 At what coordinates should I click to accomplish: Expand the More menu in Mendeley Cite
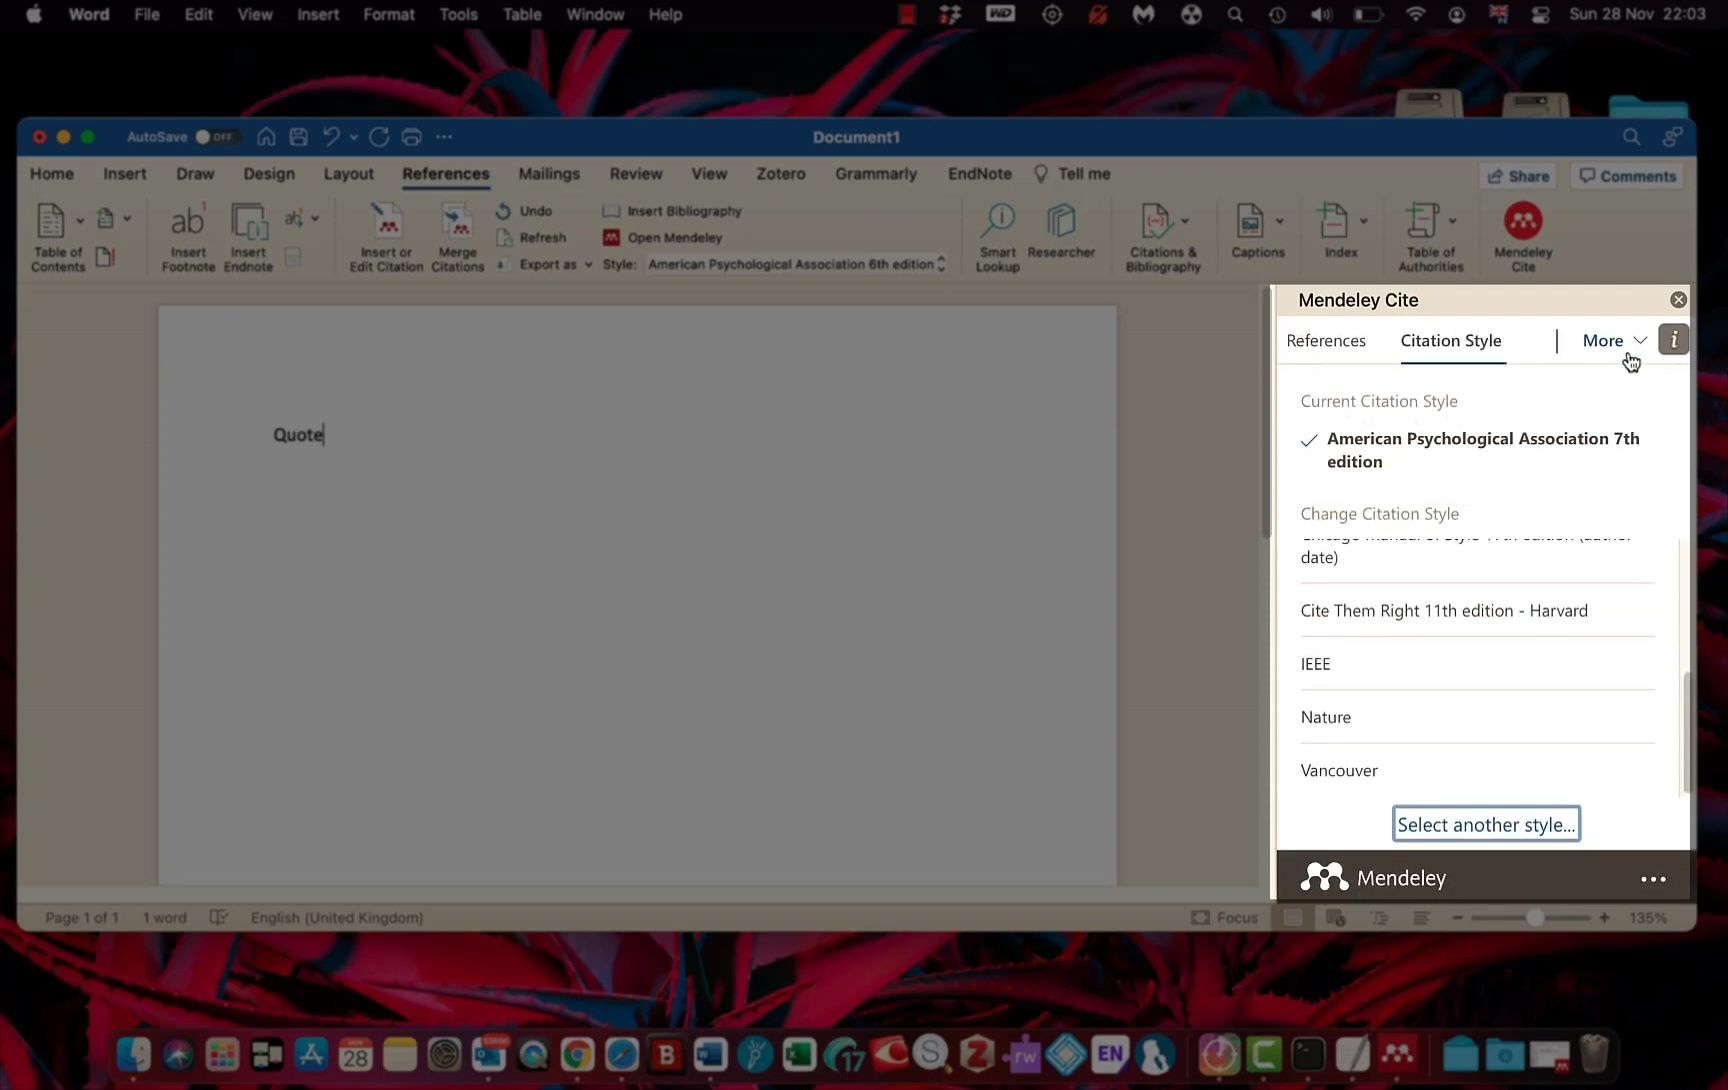[x=1614, y=341]
